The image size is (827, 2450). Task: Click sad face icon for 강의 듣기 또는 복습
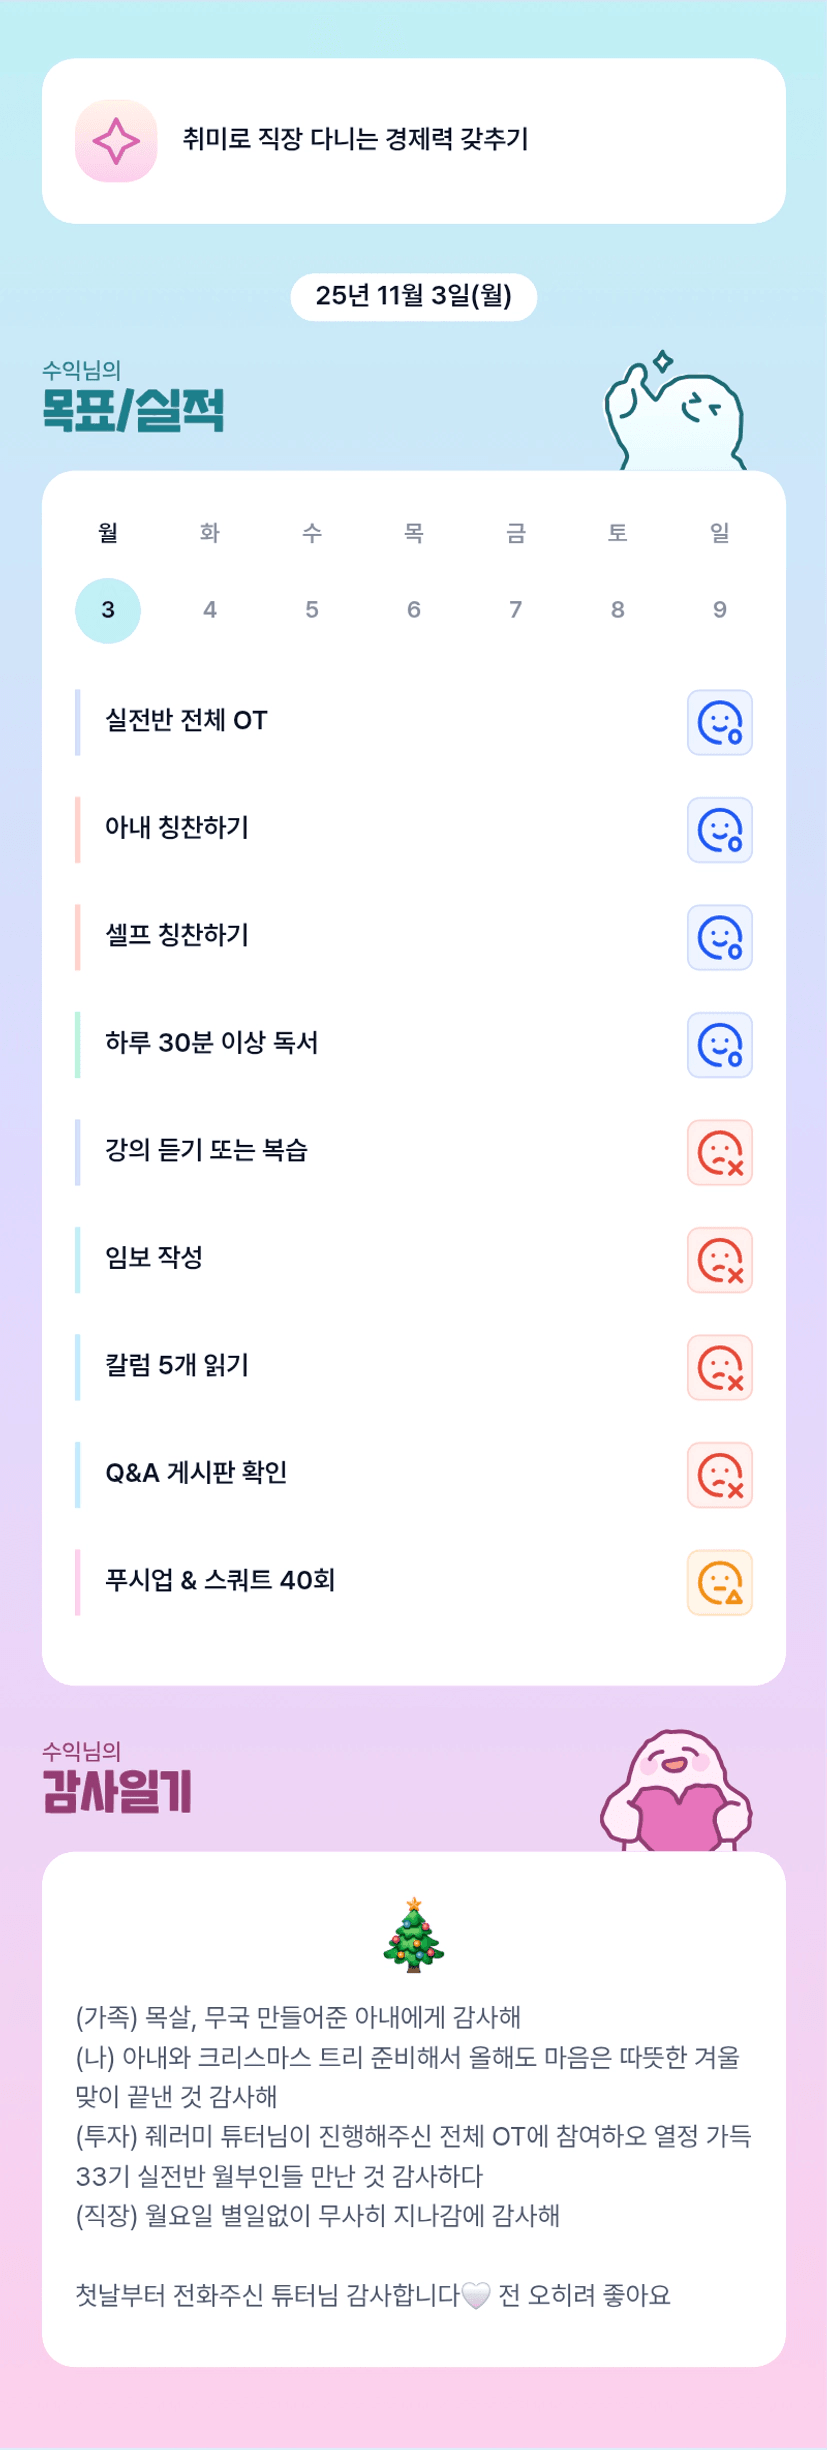pyautogui.click(x=719, y=1152)
